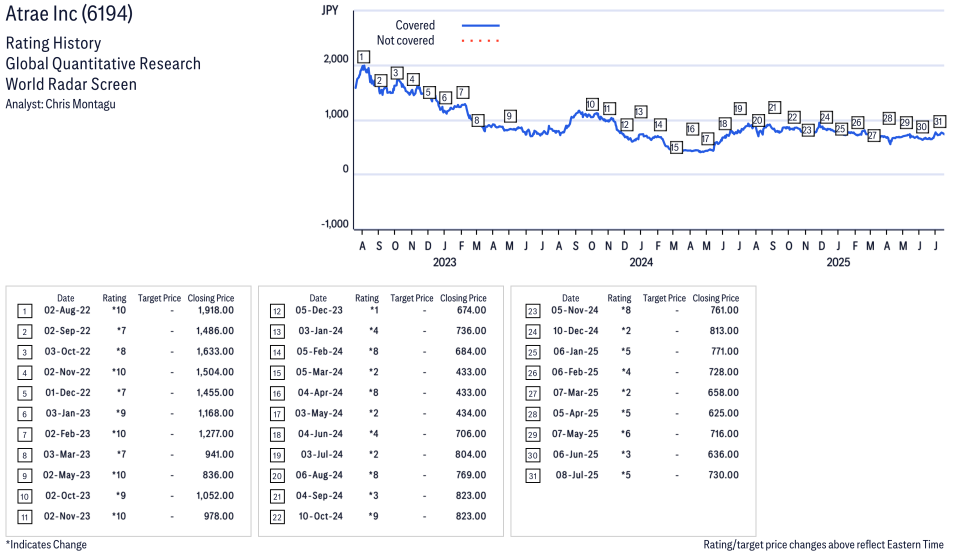955x551 pixels.
Task: Click the blue Covered legend line
Action: click(481, 26)
